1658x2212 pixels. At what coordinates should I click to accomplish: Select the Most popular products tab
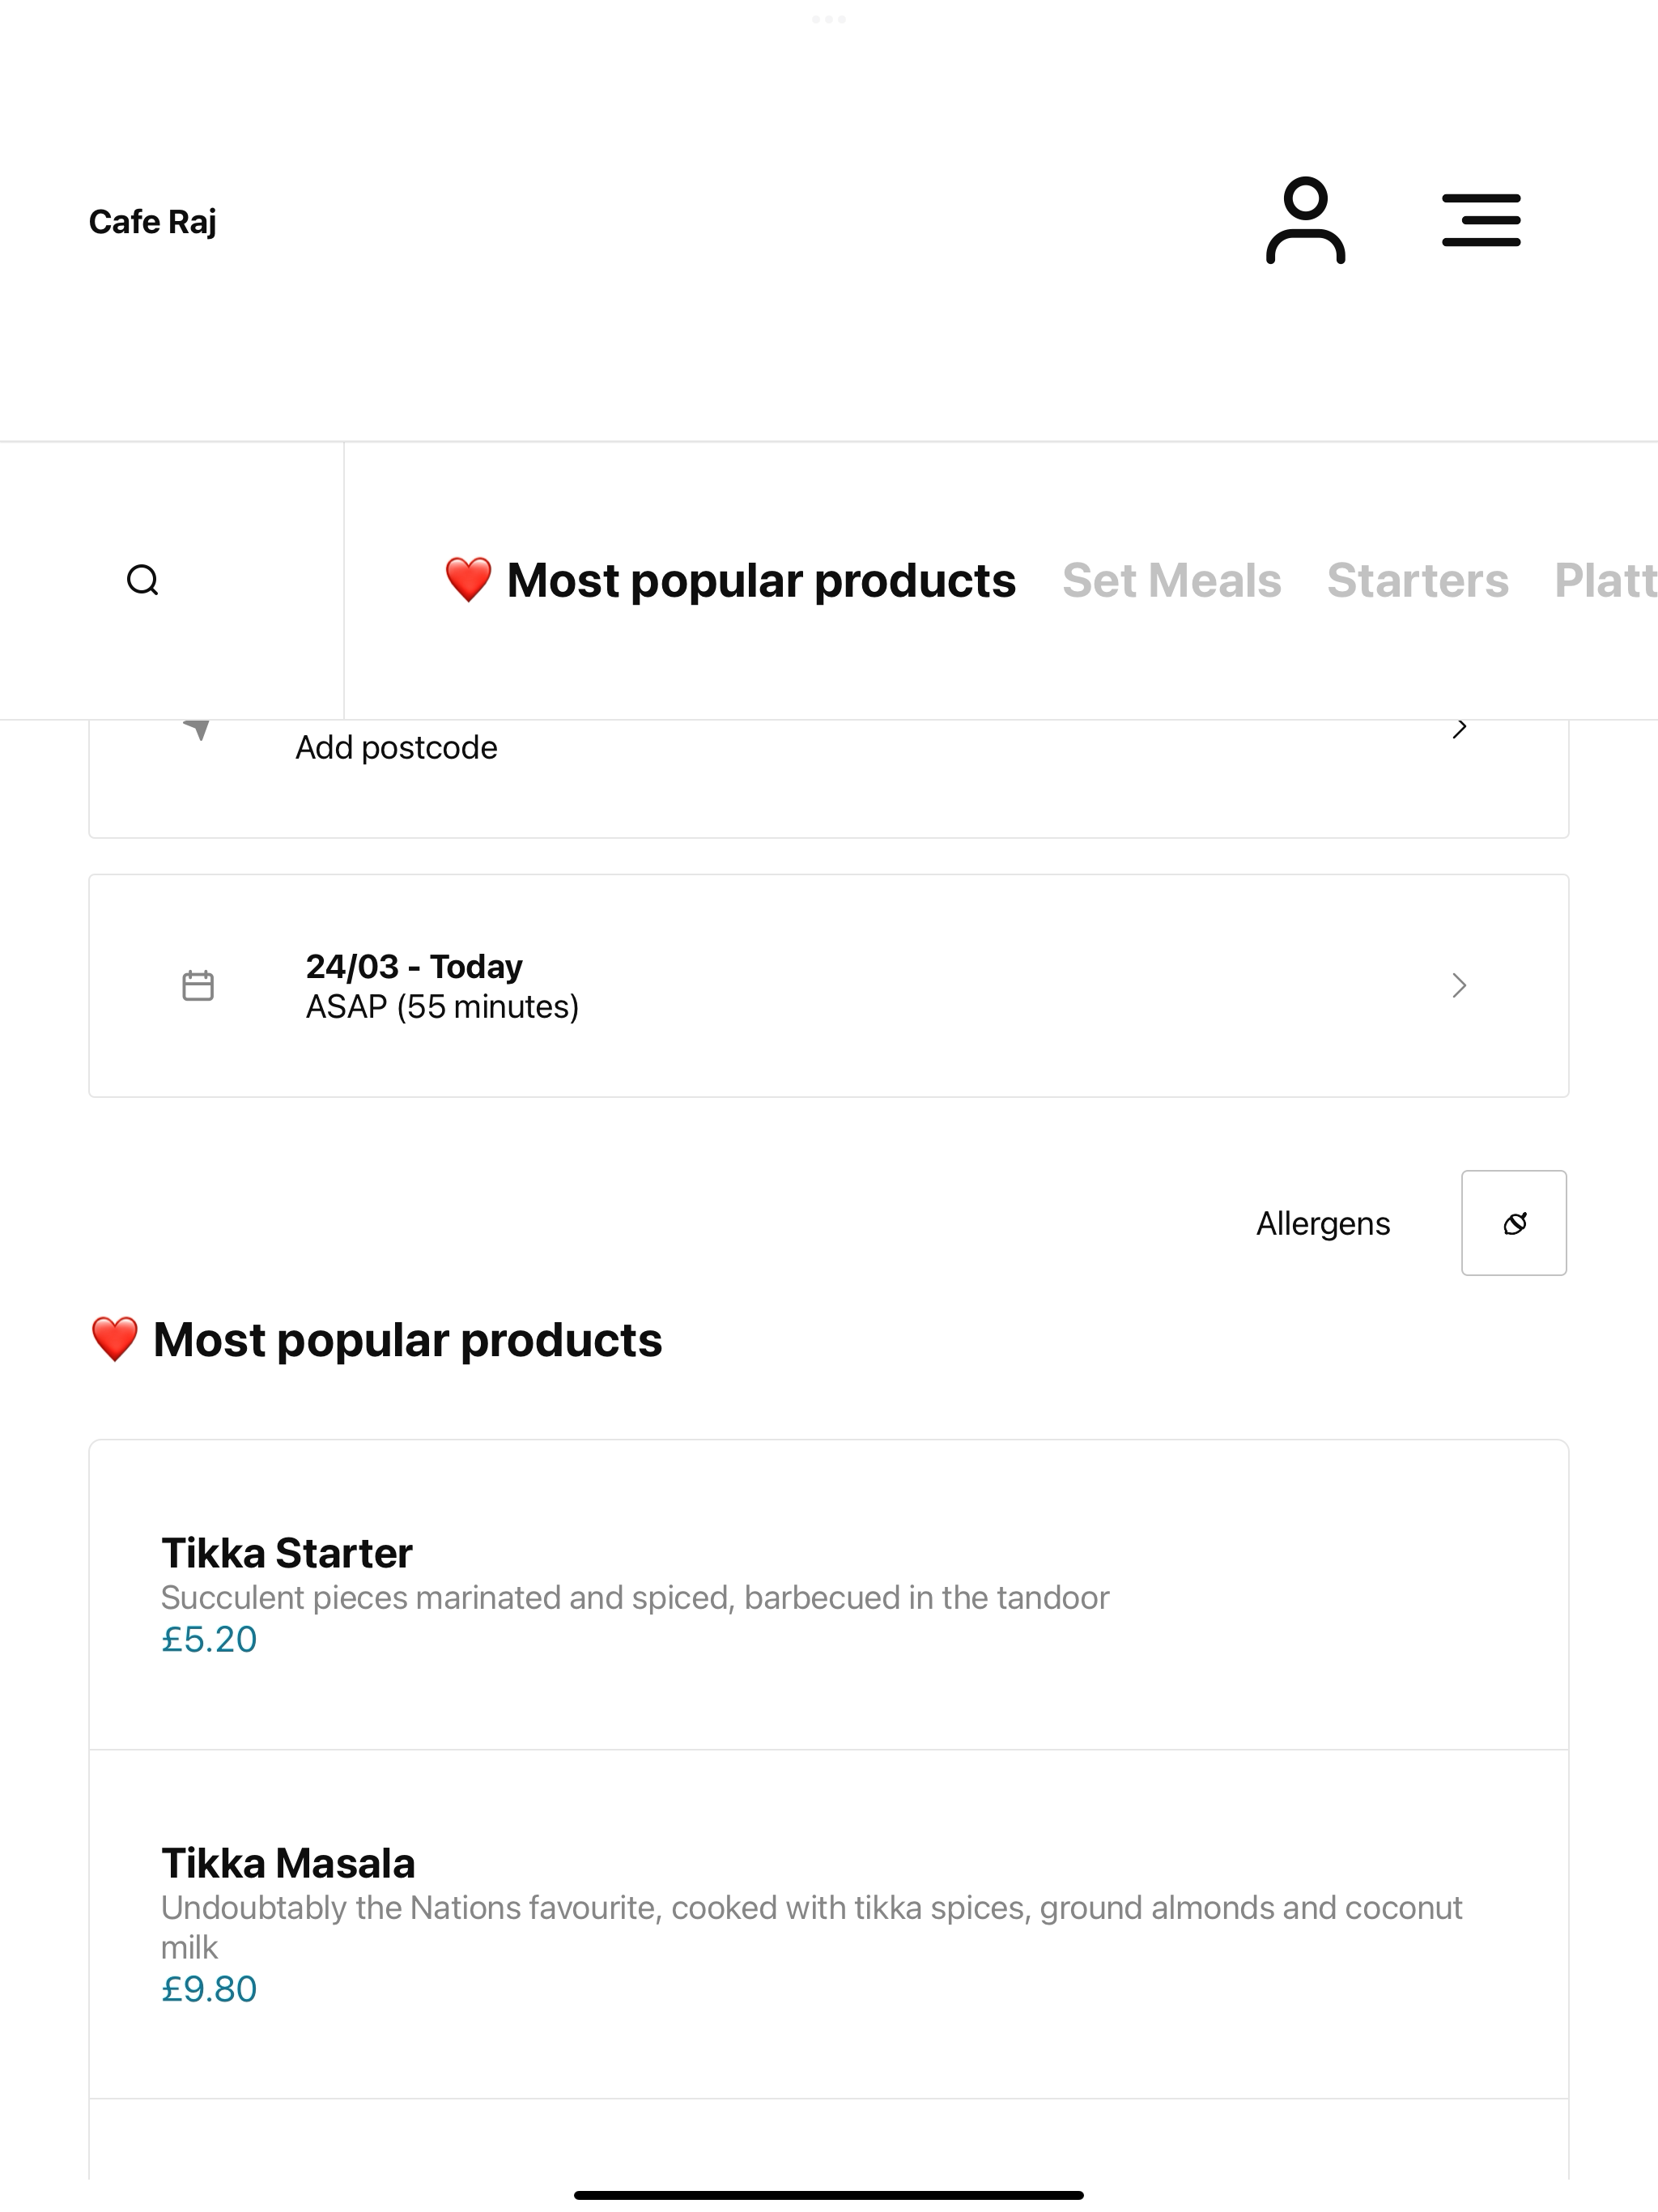730,580
